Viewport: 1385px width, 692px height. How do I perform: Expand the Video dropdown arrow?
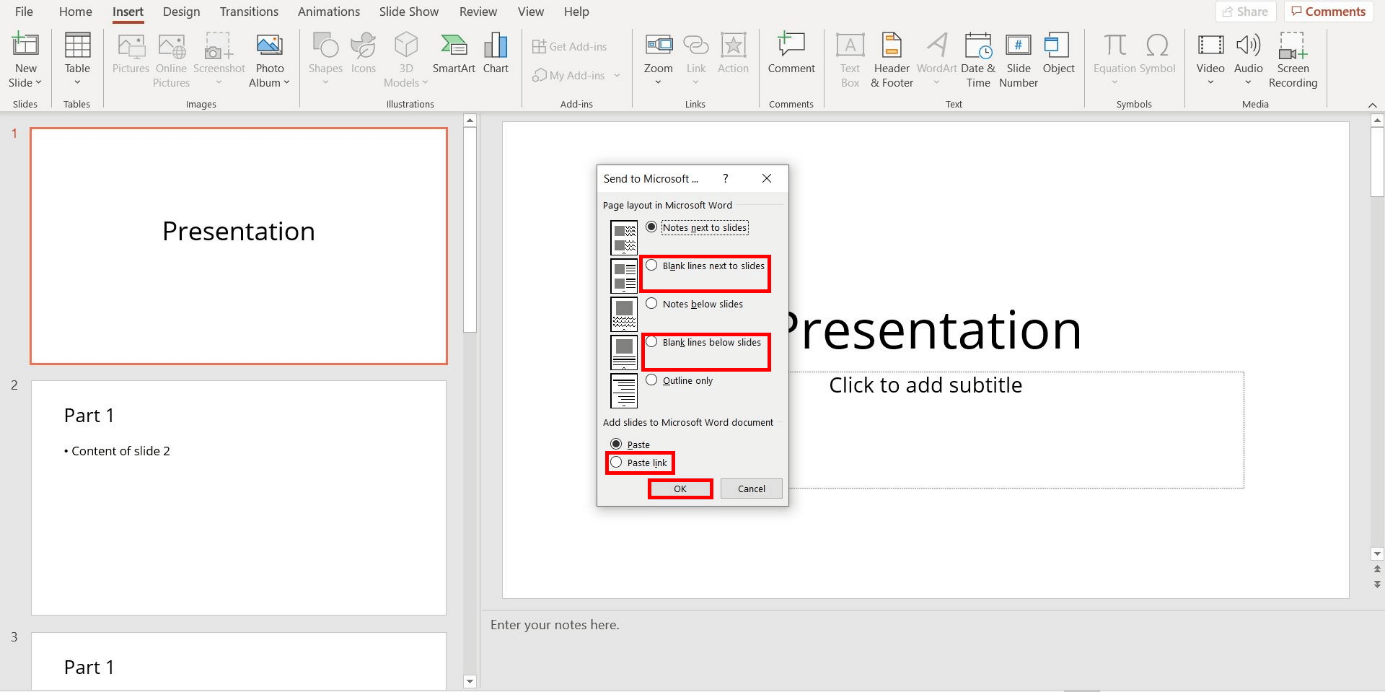(1210, 83)
